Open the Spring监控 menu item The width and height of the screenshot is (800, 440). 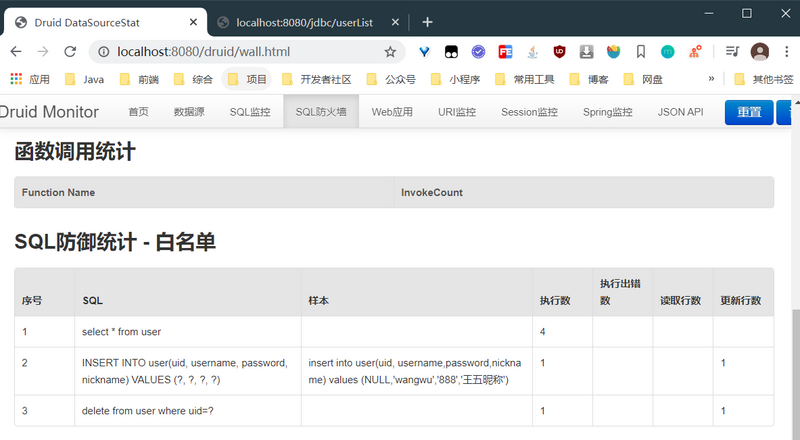608,112
